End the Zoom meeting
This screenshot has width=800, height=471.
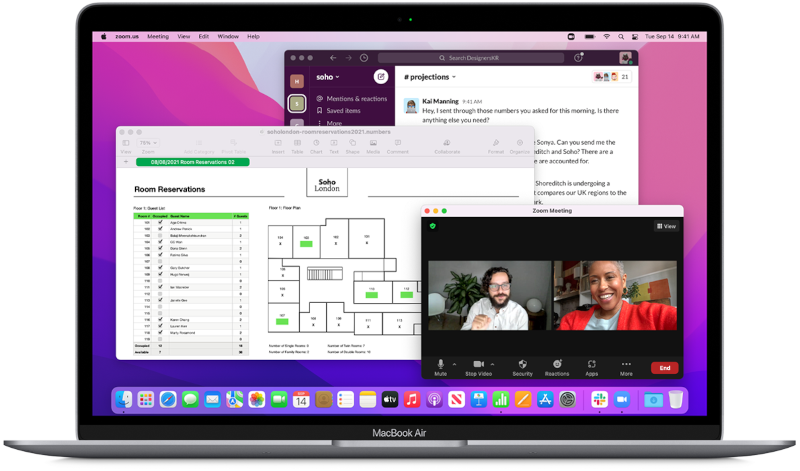point(665,368)
